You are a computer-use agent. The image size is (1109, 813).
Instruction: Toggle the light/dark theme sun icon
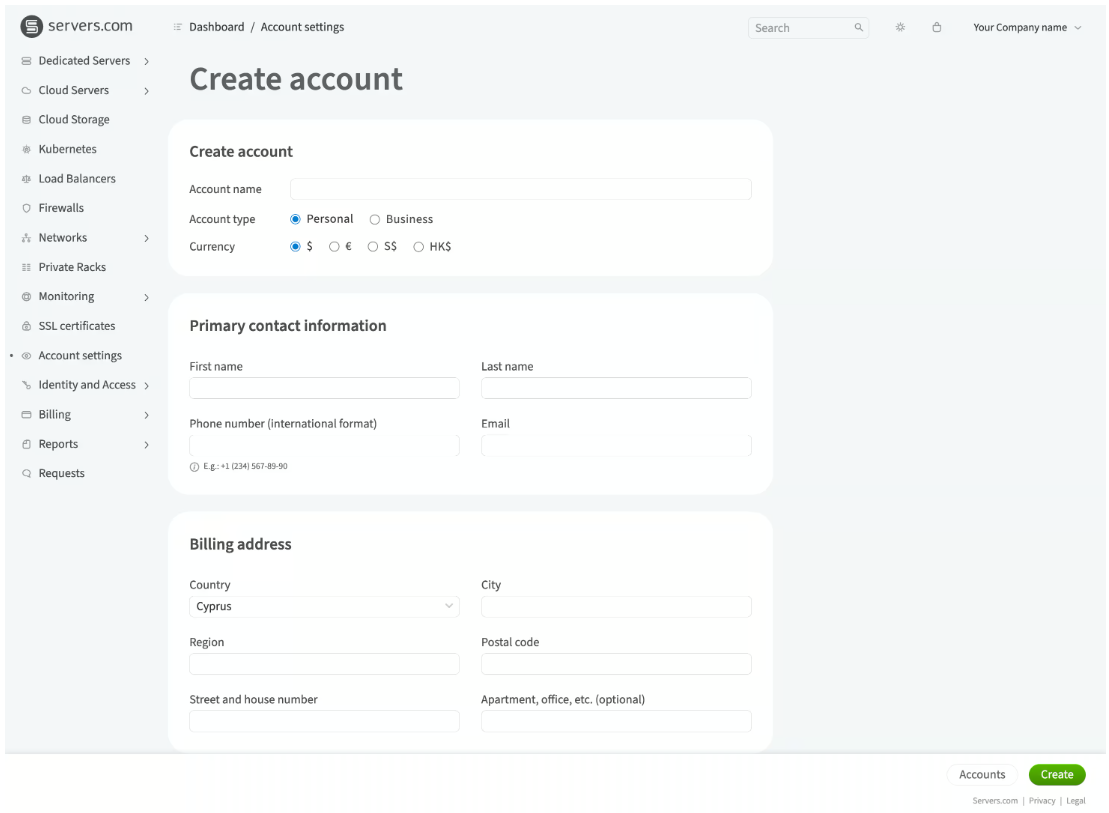point(900,28)
